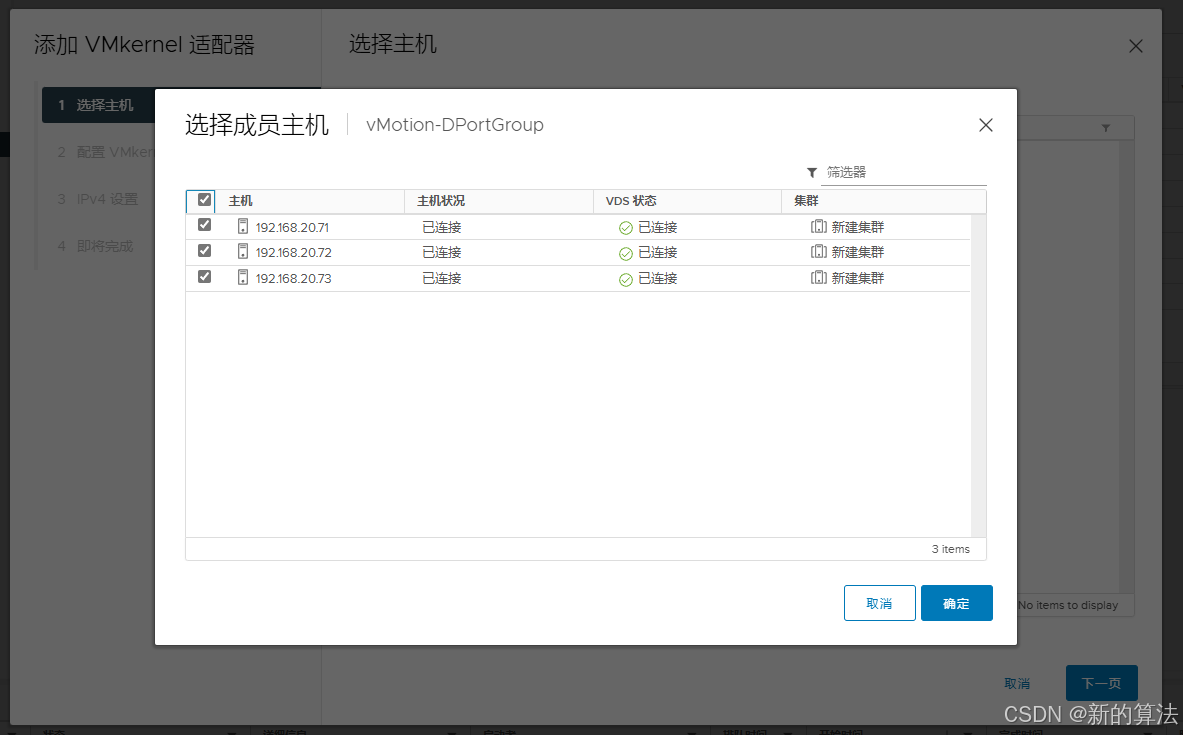
Task: Click cluster icon in 192.168.20.73 row
Action: click(x=819, y=277)
